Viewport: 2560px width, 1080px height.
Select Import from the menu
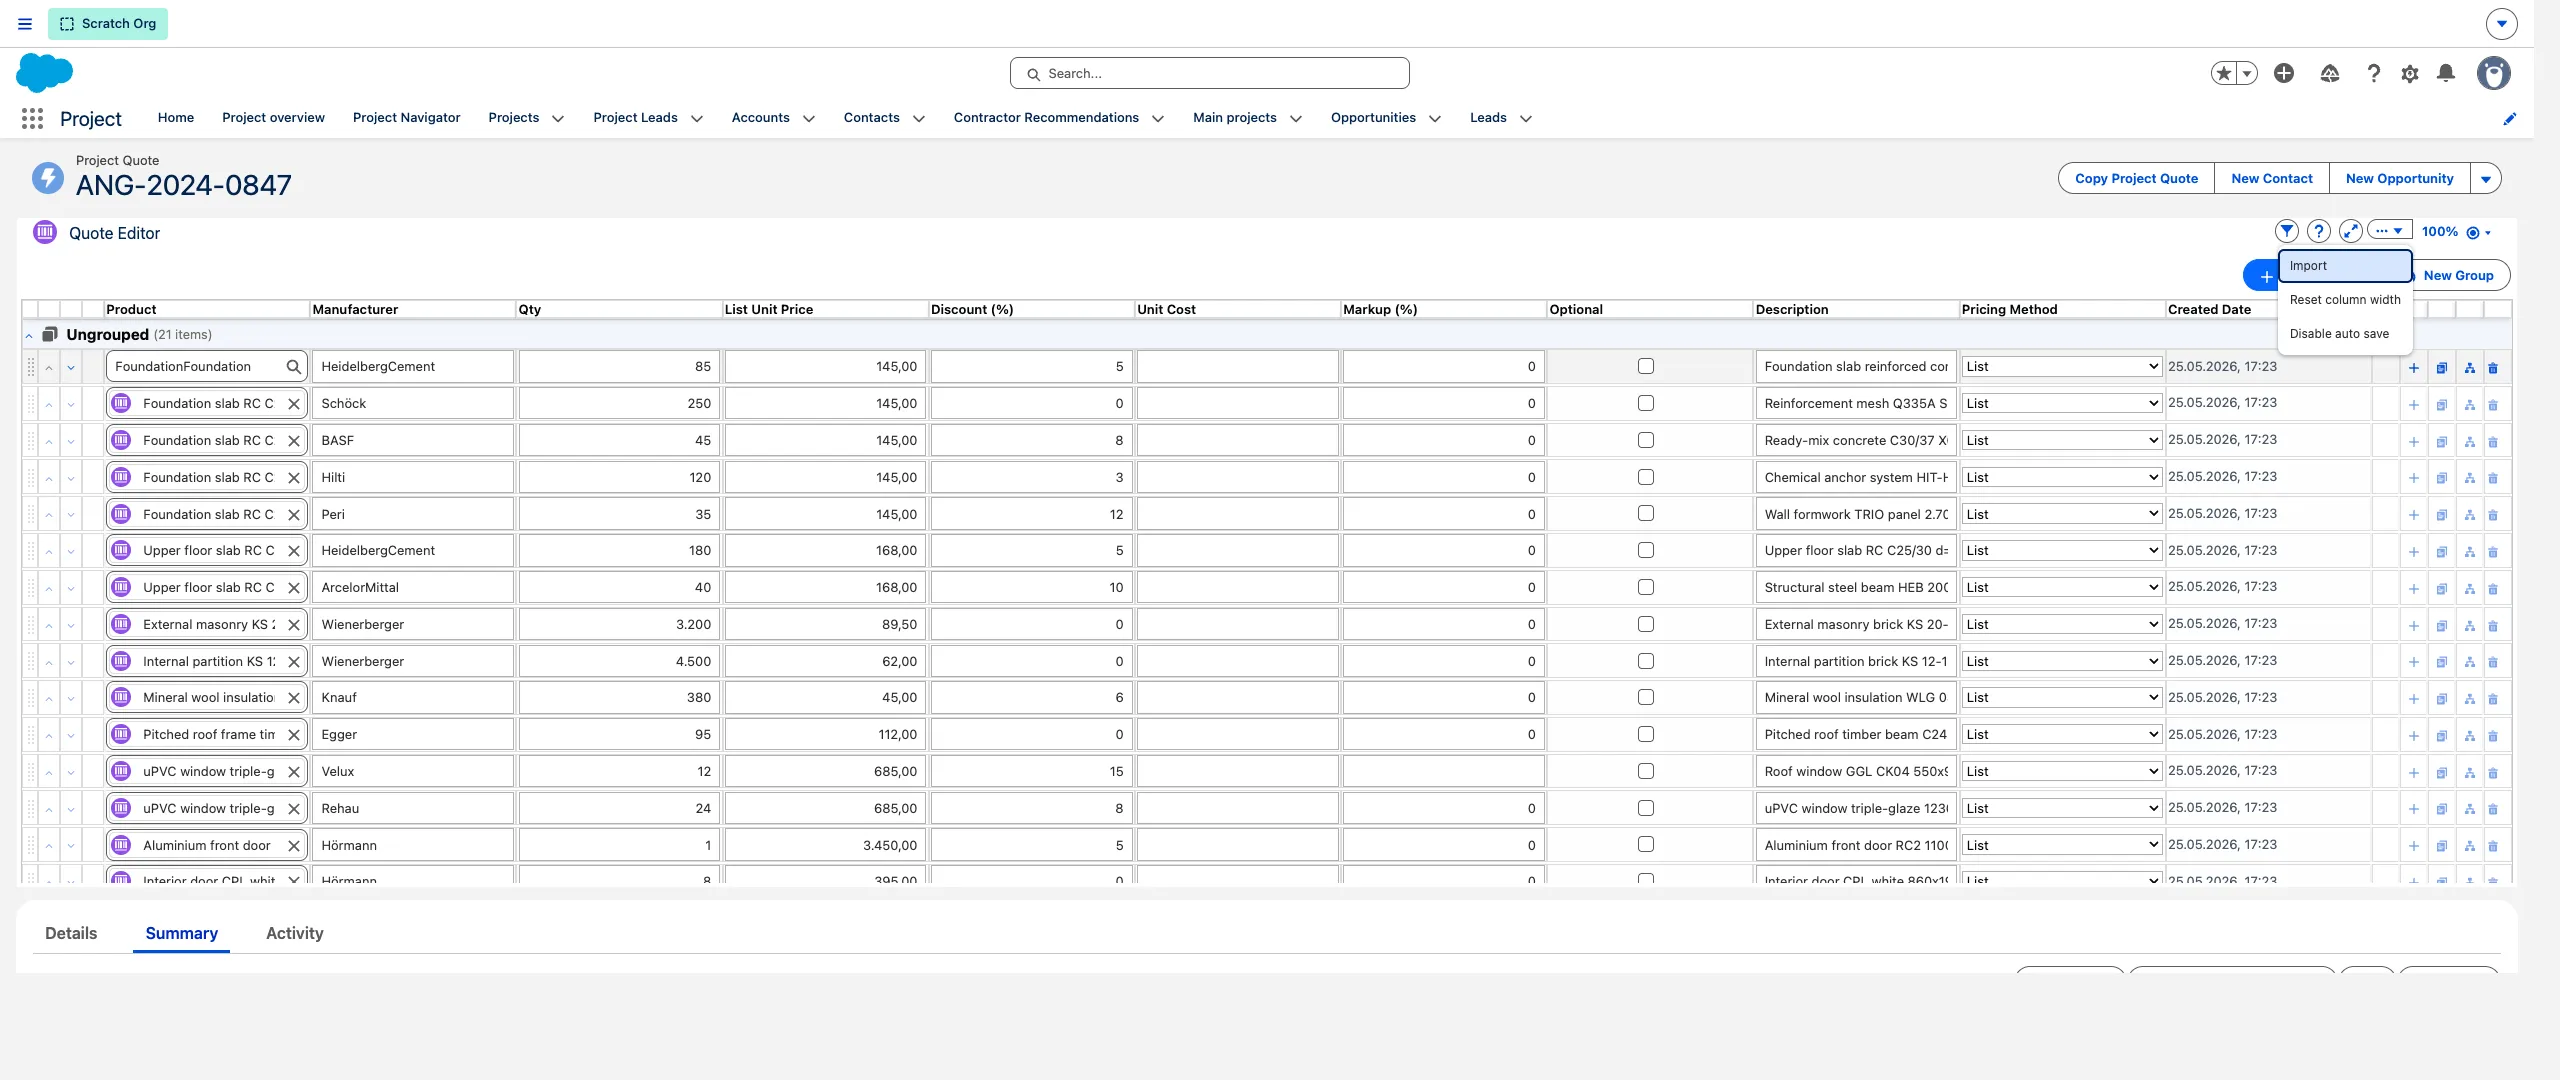point(2345,266)
